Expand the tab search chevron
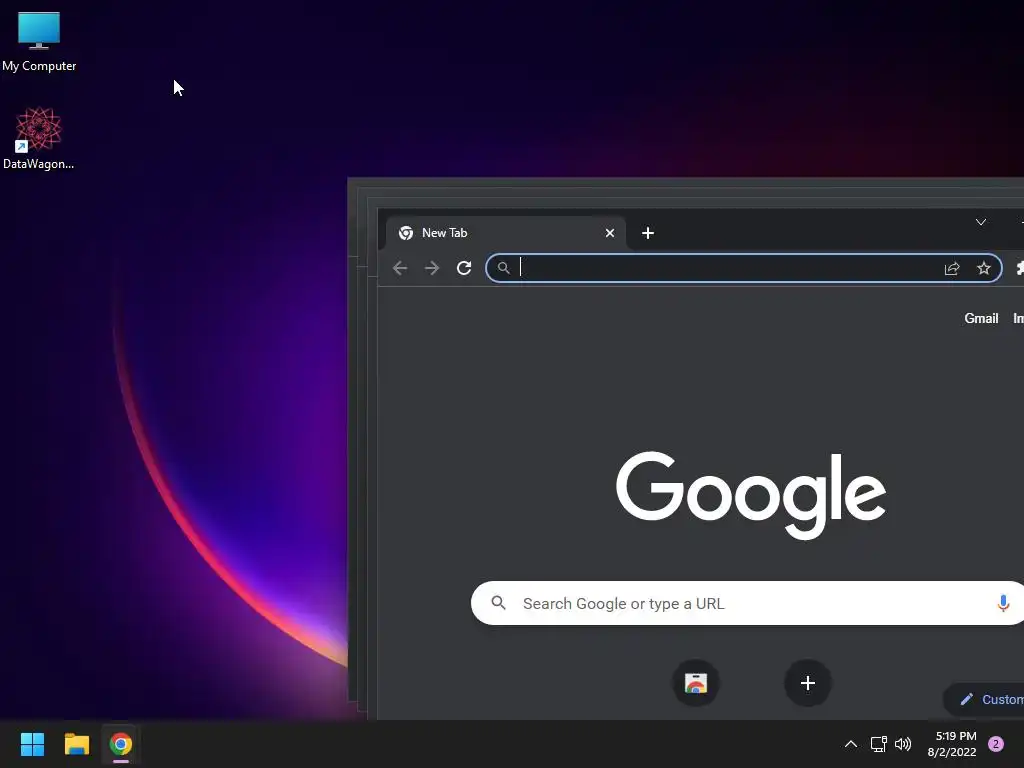1024x768 pixels. (981, 222)
